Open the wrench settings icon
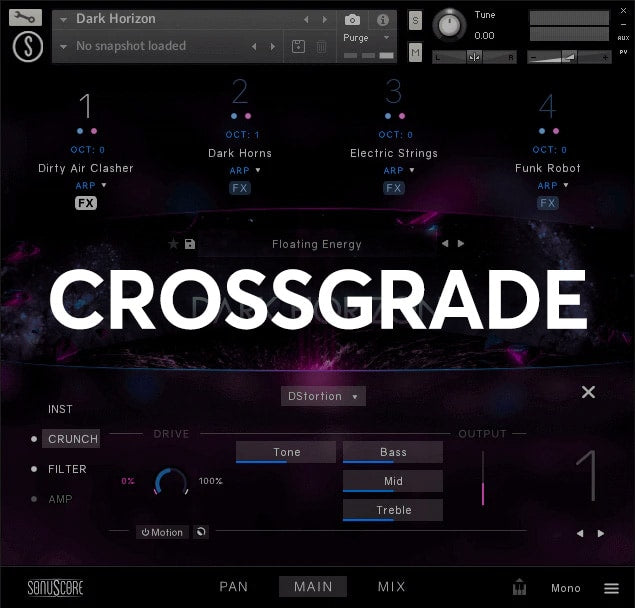The height and width of the screenshot is (608, 635). 25,17
